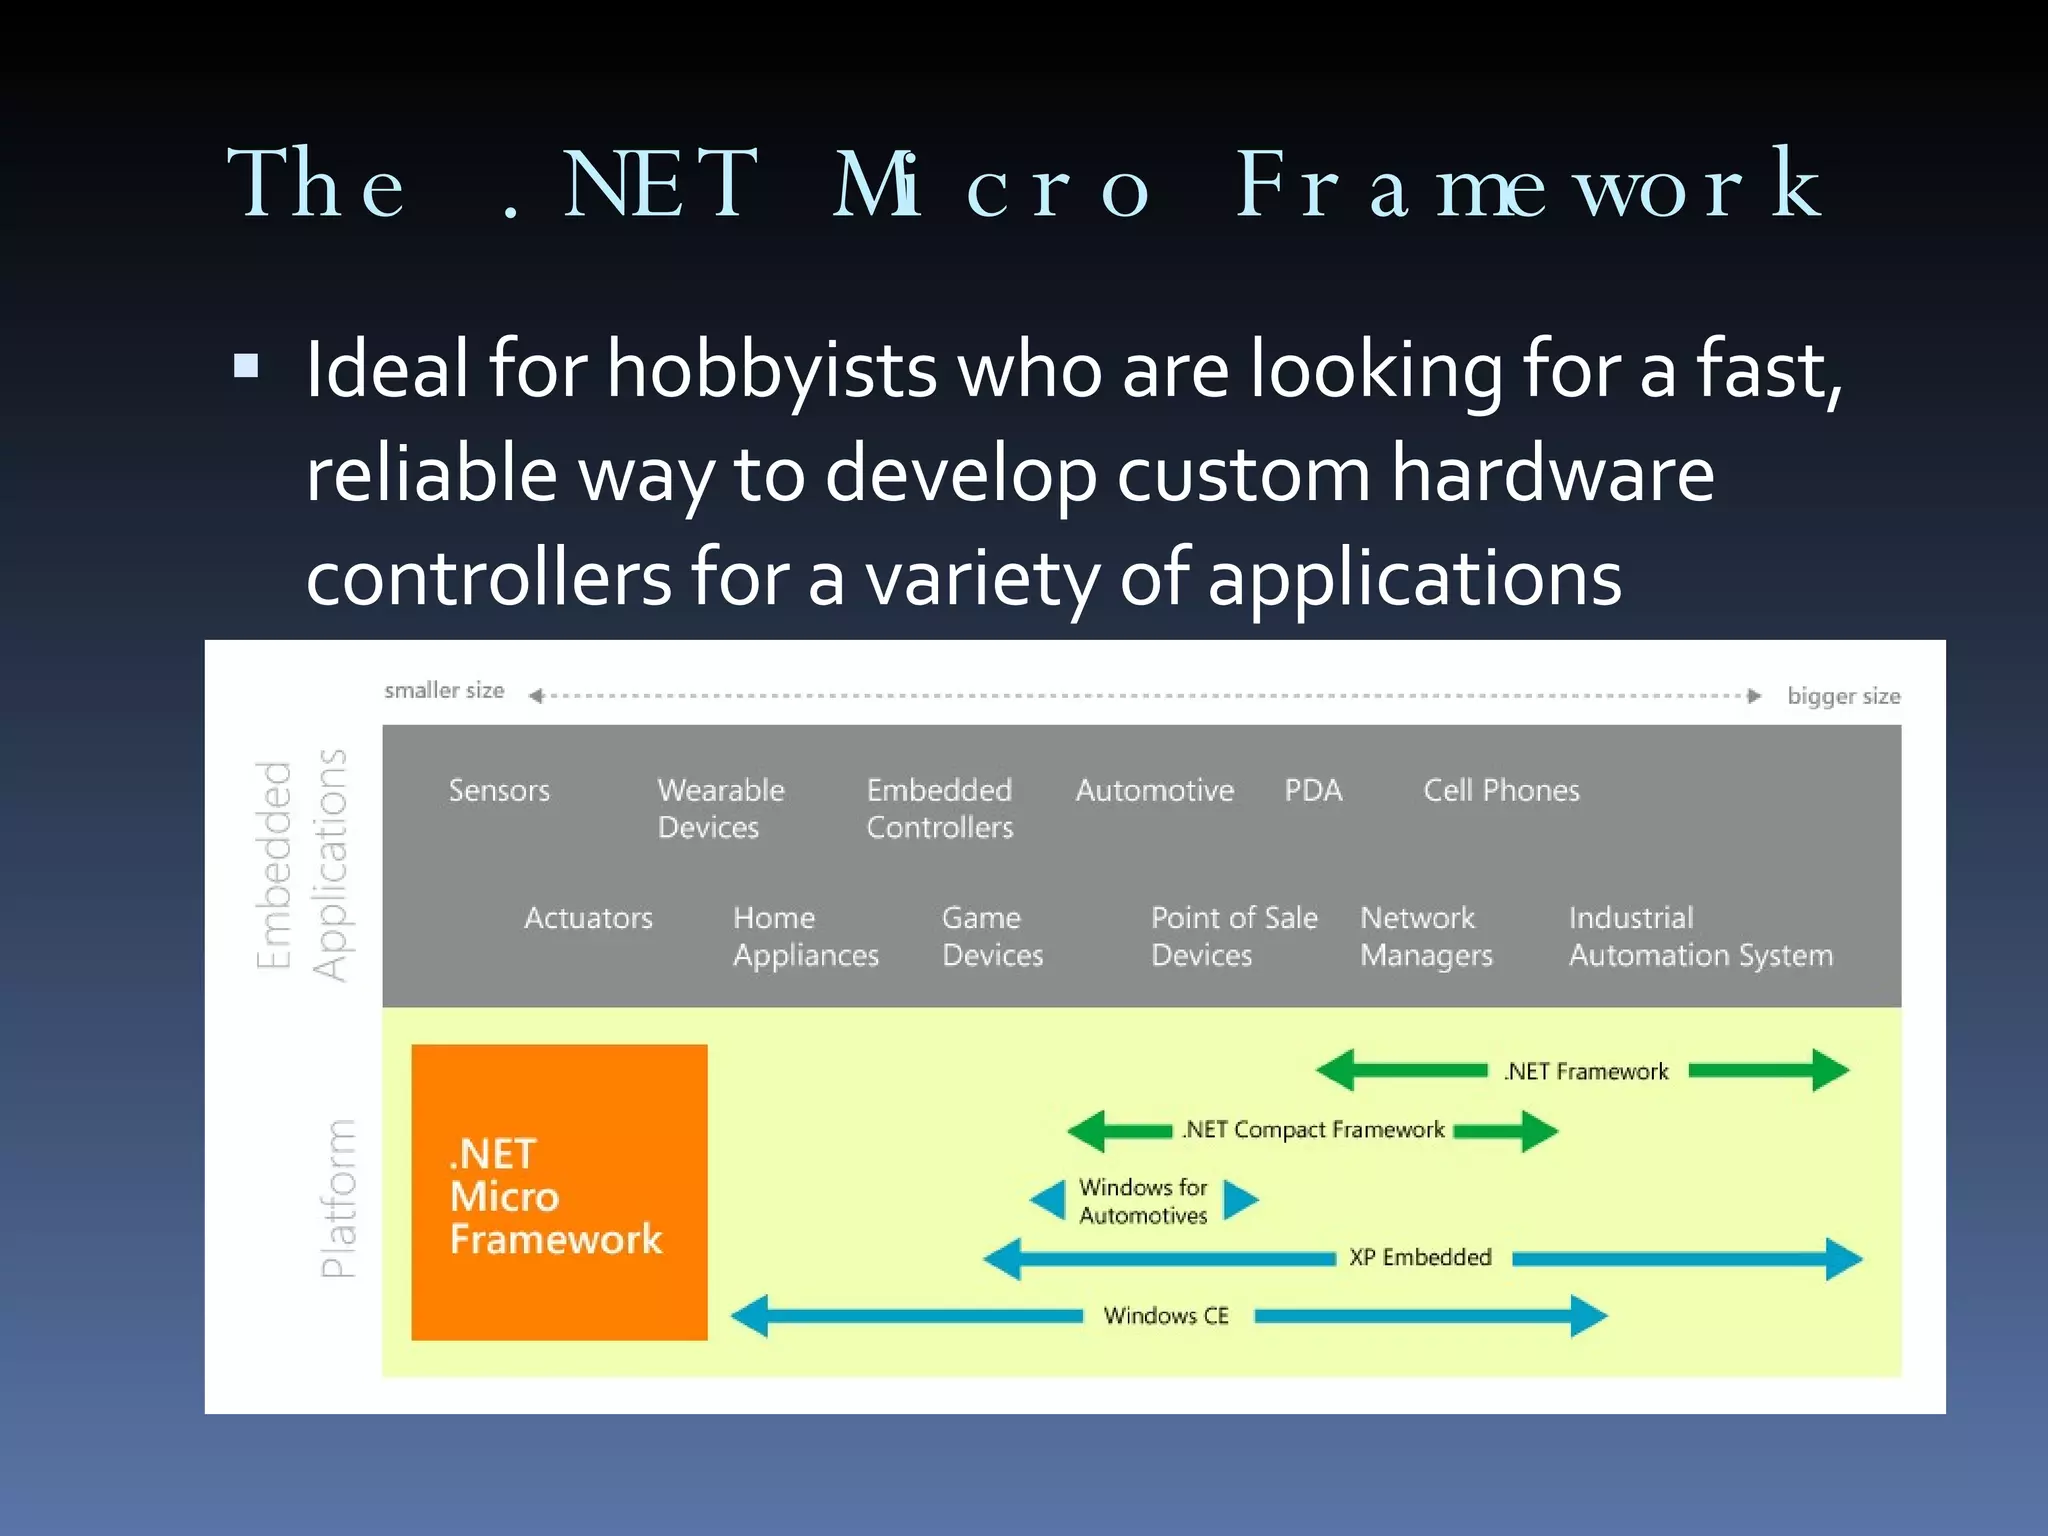Click the 'smaller size' label

click(x=444, y=690)
